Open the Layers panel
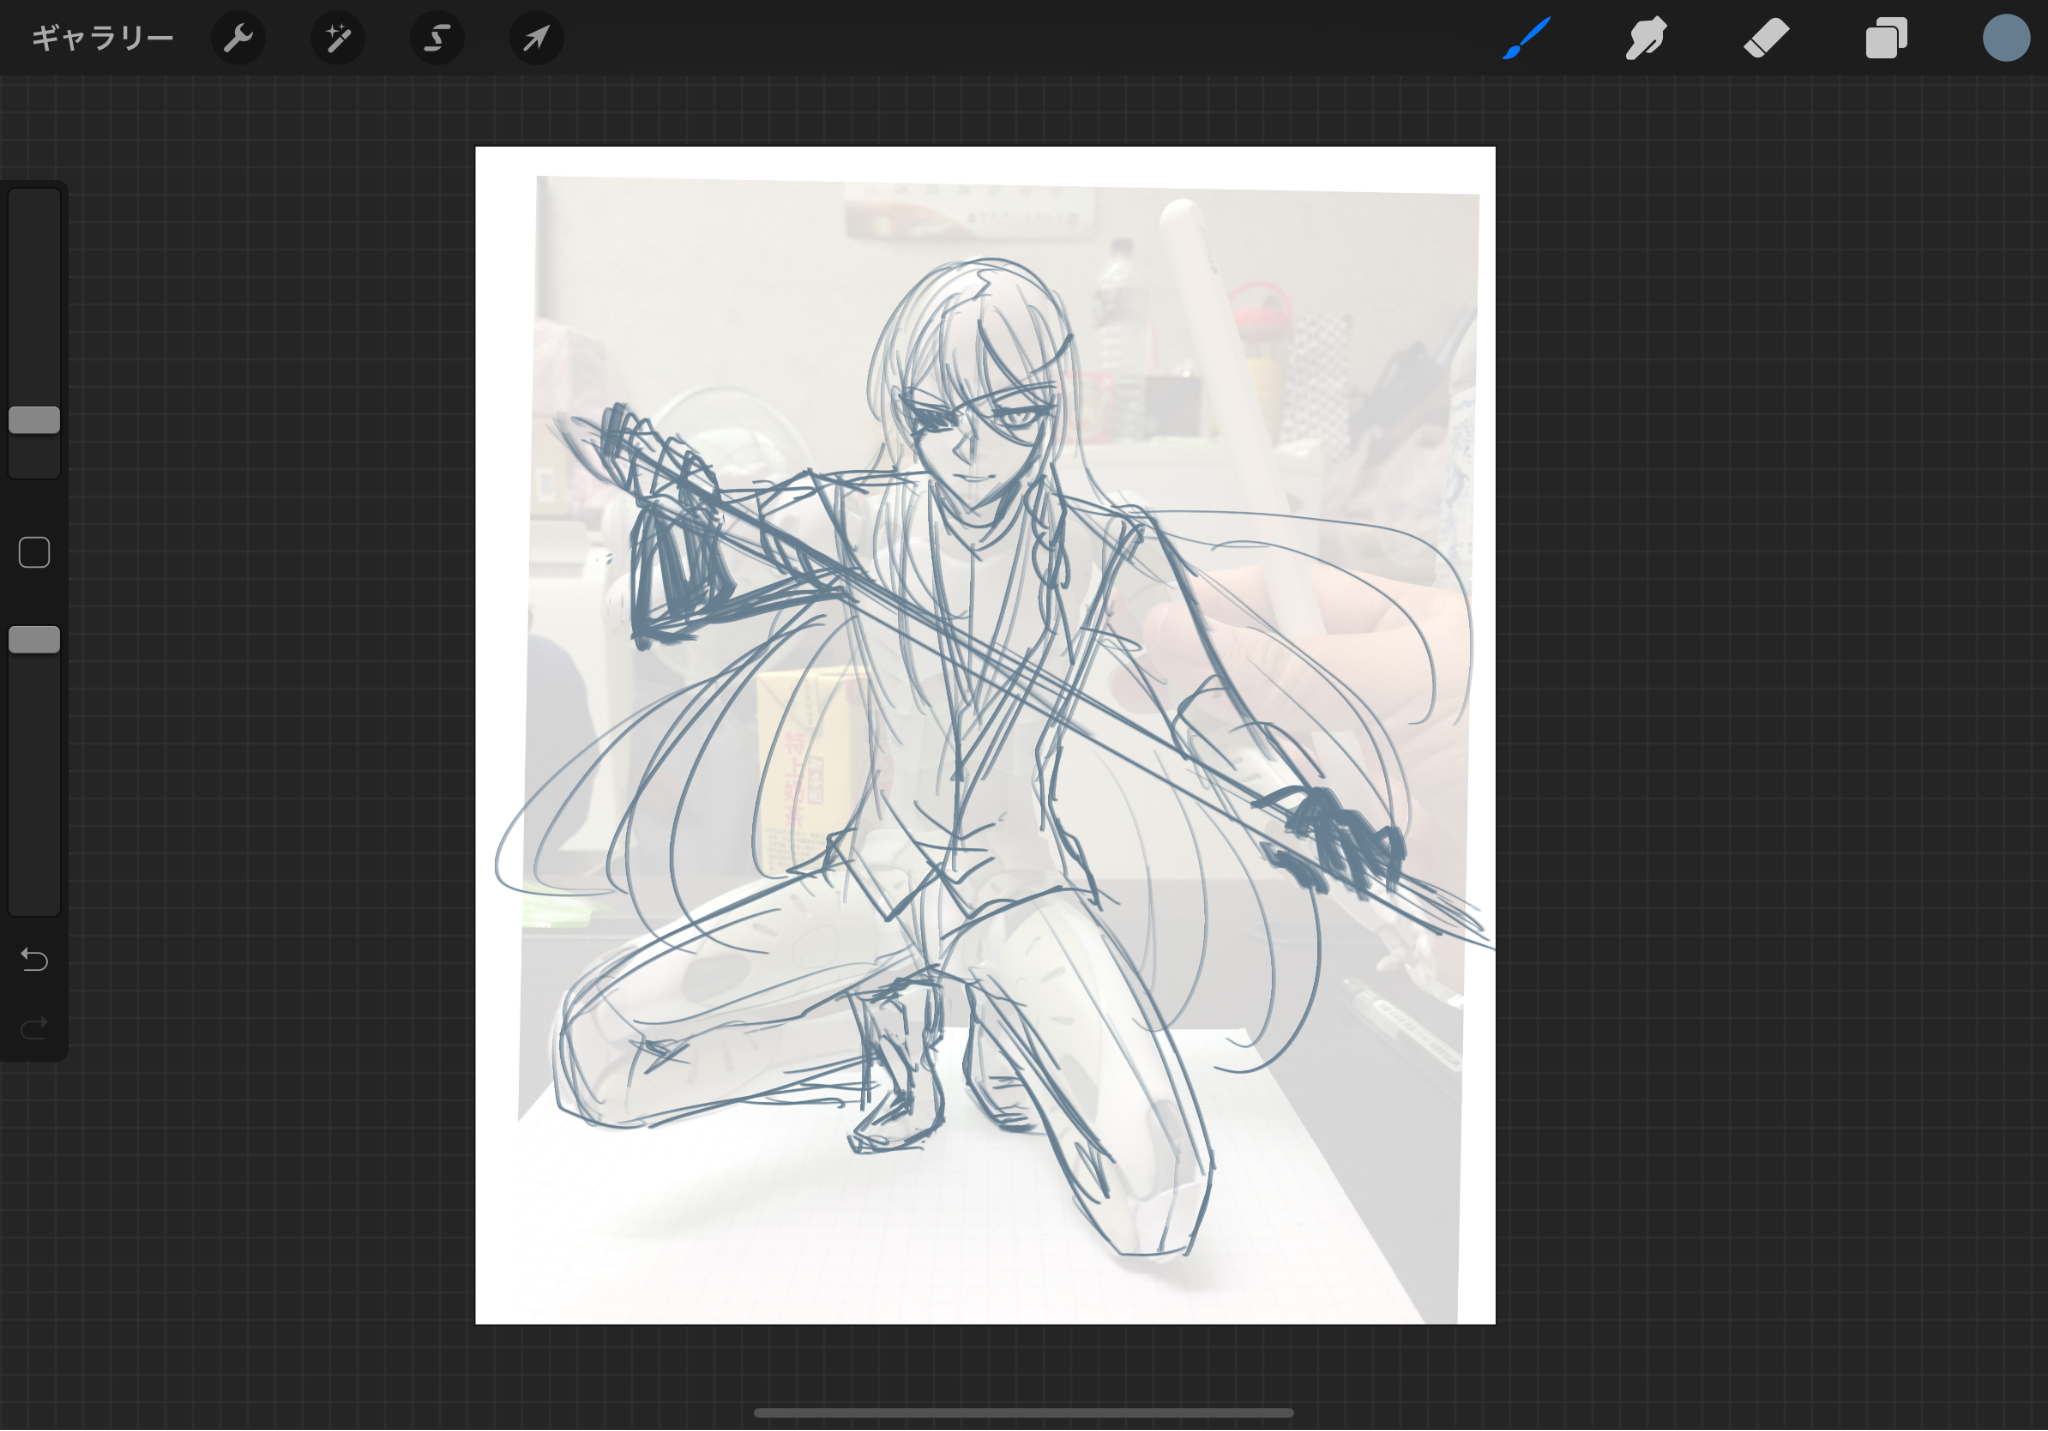The height and width of the screenshot is (1431, 2048). (1886, 39)
